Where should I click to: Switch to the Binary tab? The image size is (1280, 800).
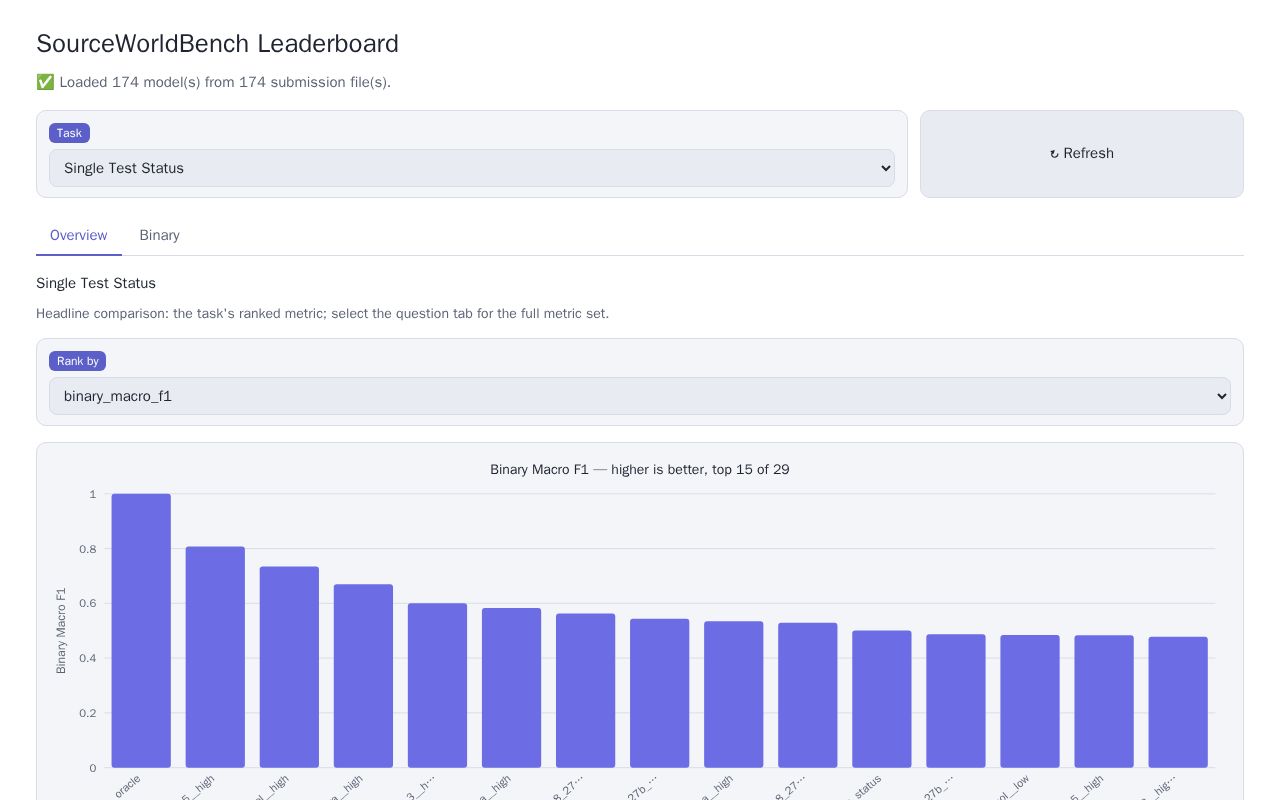[160, 236]
